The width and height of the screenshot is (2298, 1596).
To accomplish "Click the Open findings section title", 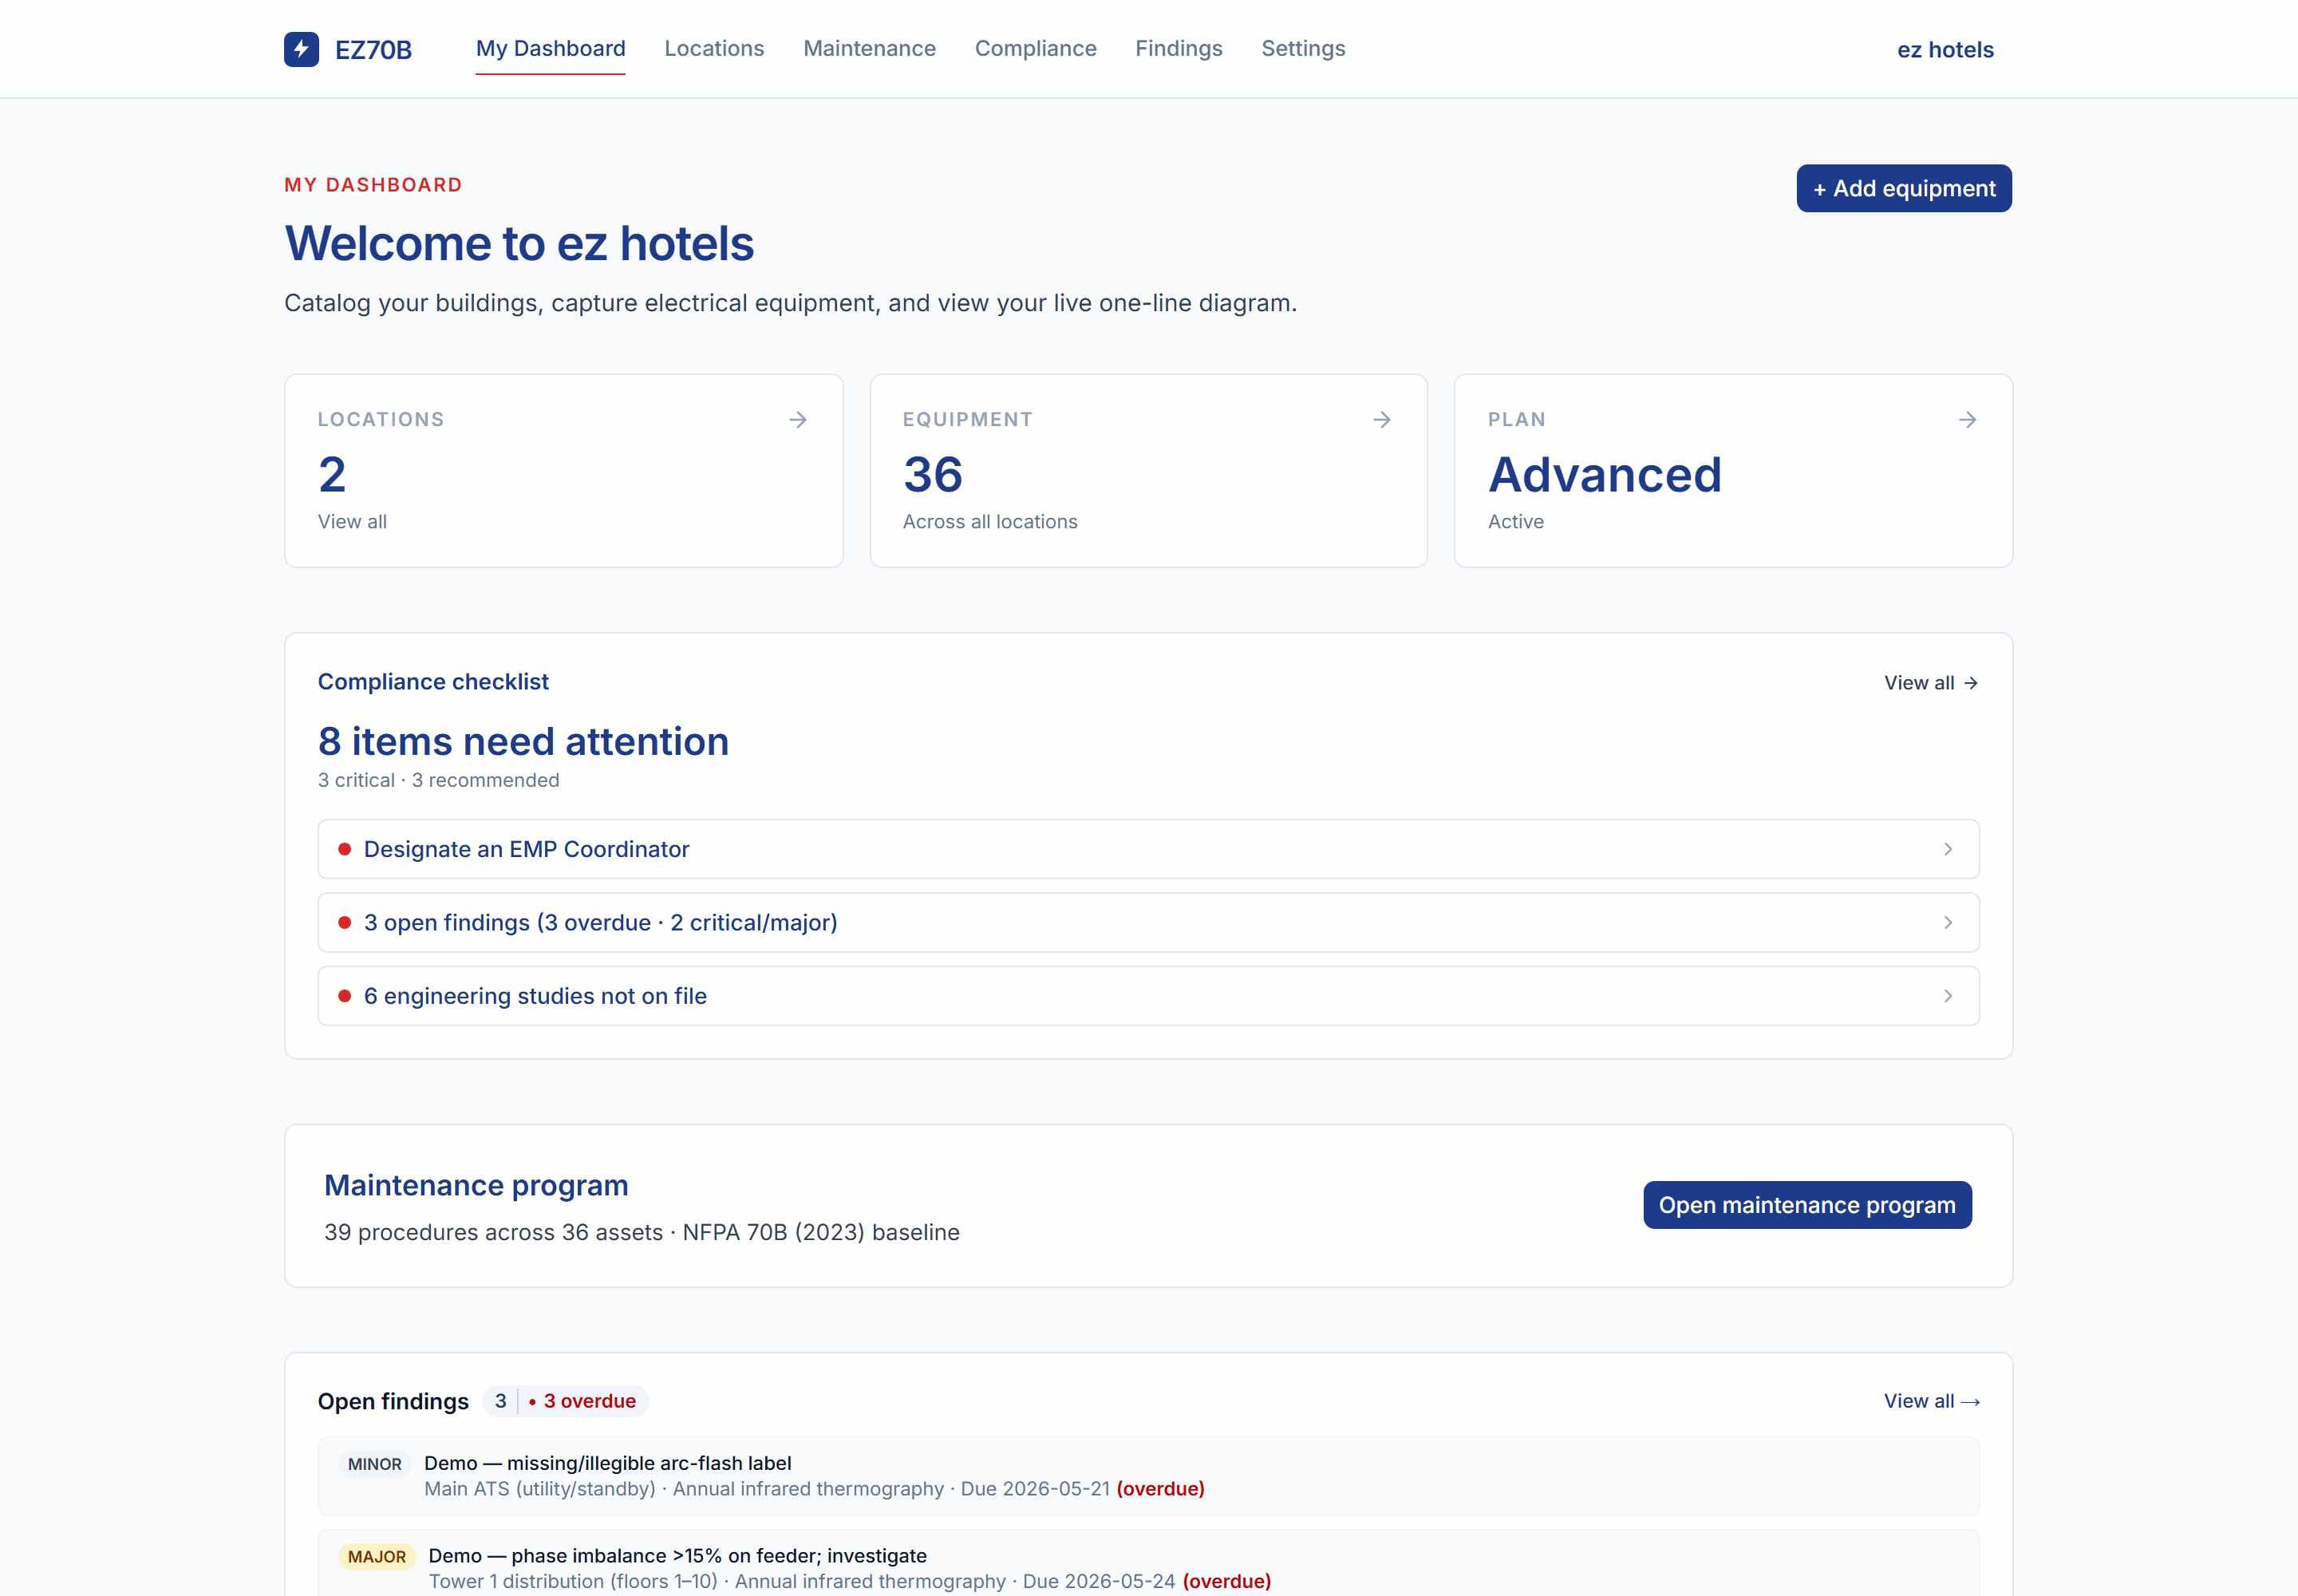I will click(393, 1401).
